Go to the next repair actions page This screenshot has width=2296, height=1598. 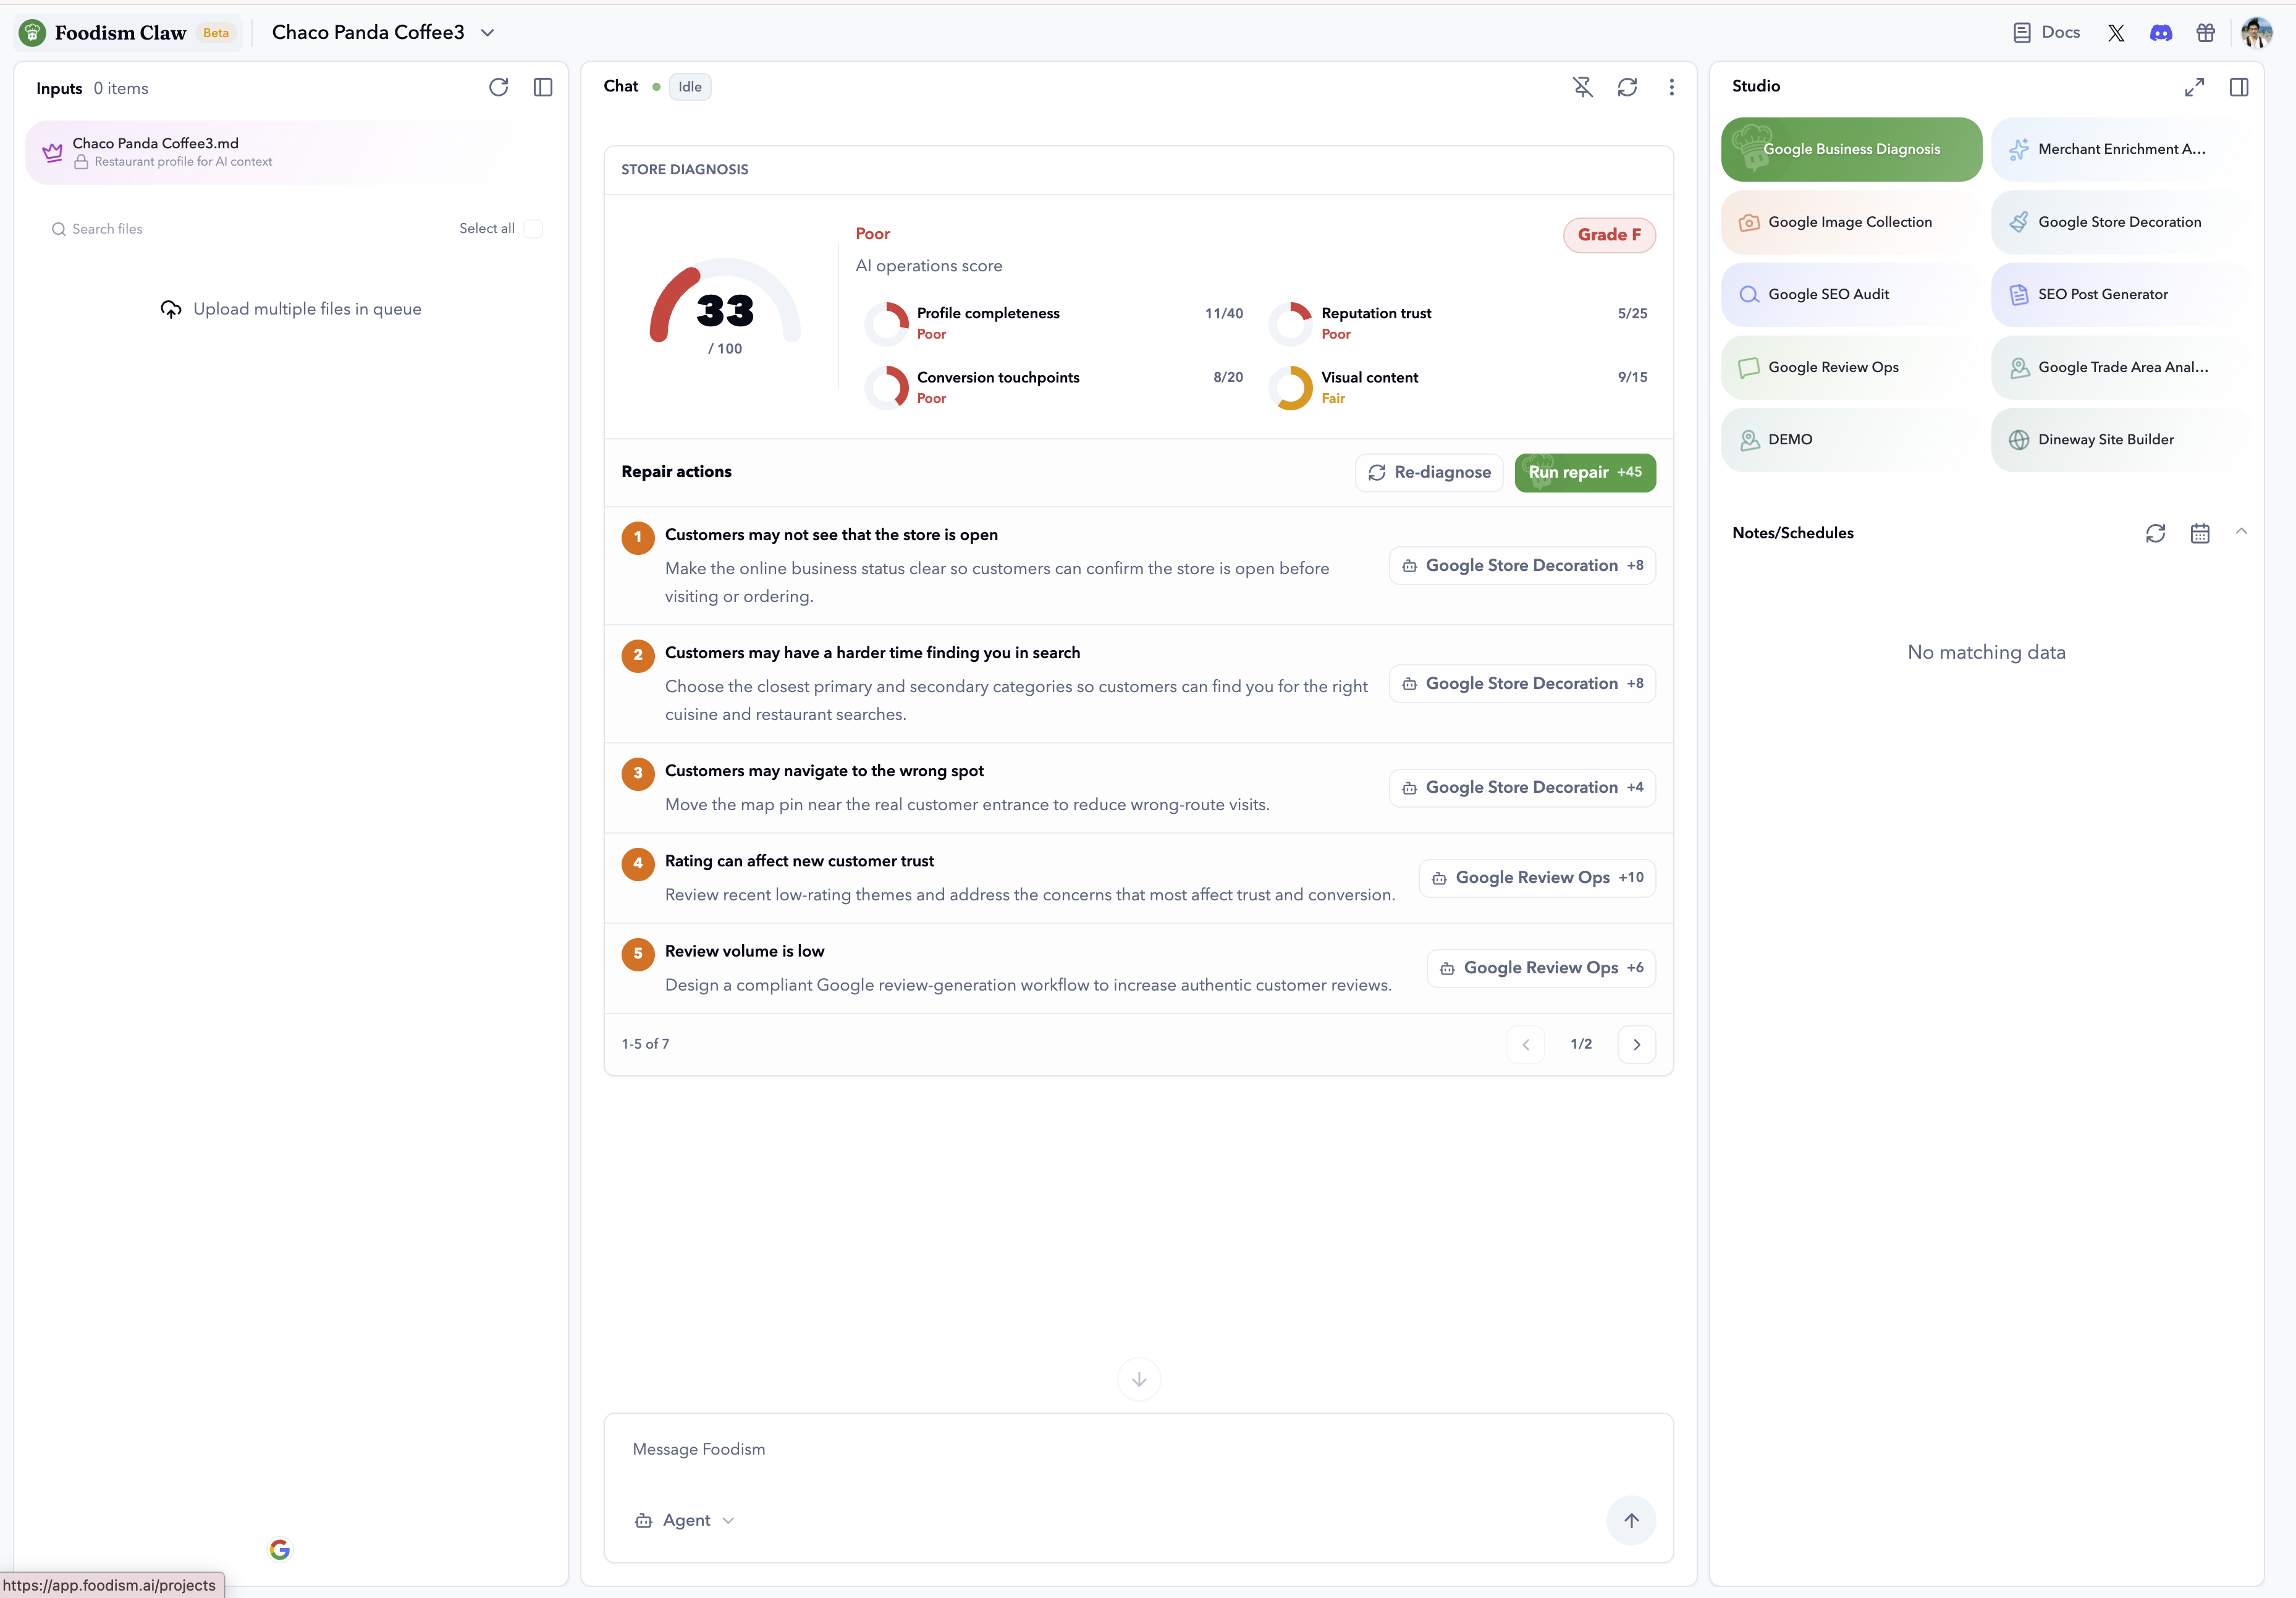[x=1637, y=1044]
